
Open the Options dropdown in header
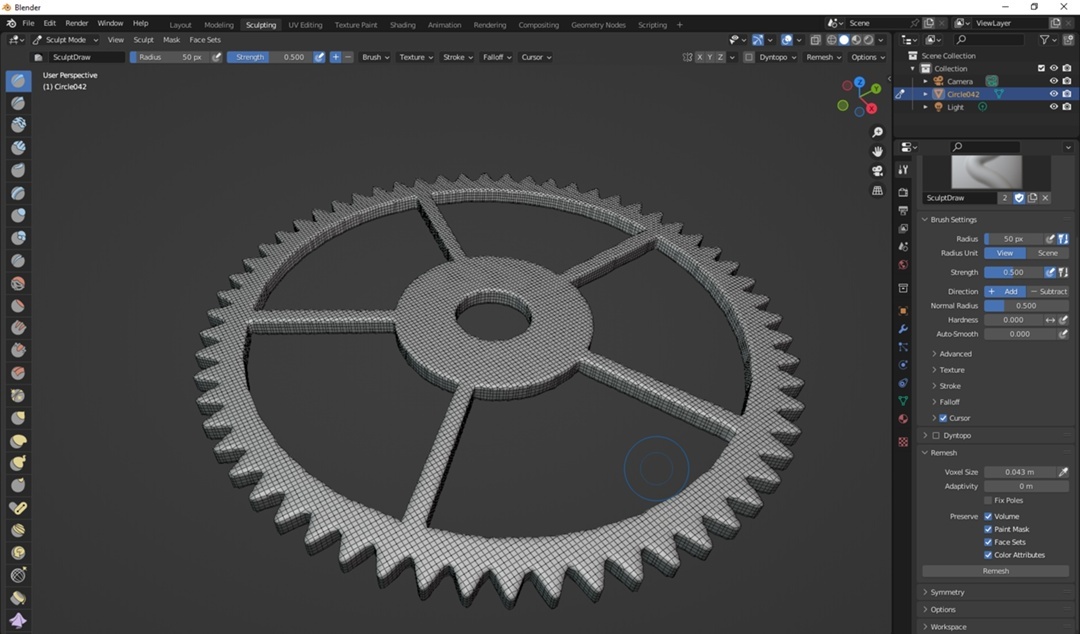pyautogui.click(x=867, y=57)
